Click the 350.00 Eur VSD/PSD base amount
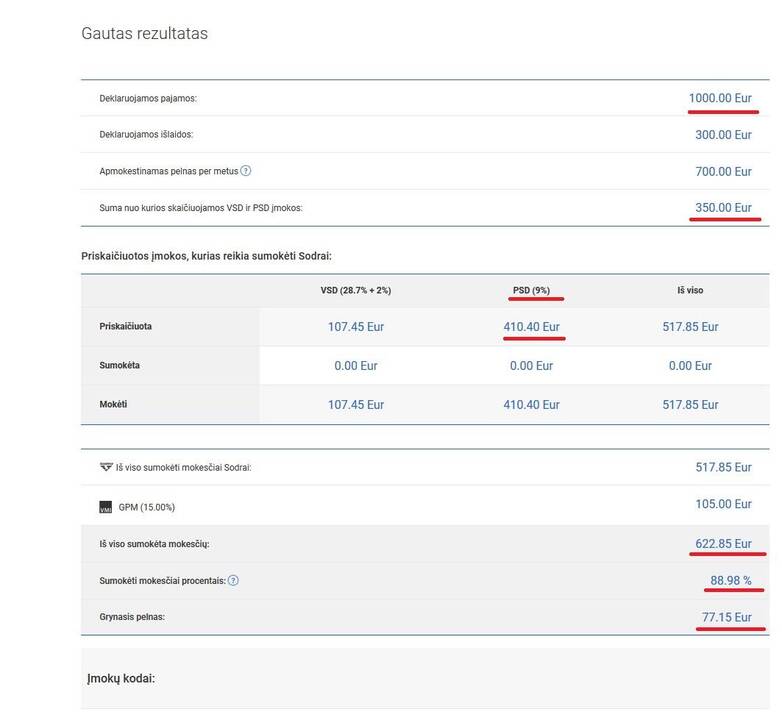The image size is (782, 720). click(x=723, y=207)
